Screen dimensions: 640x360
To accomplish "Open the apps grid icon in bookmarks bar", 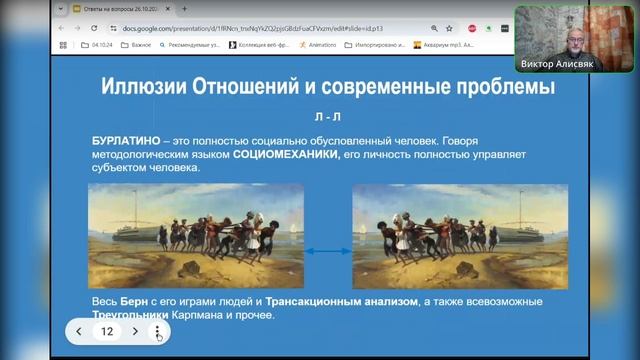I will 63,45.
